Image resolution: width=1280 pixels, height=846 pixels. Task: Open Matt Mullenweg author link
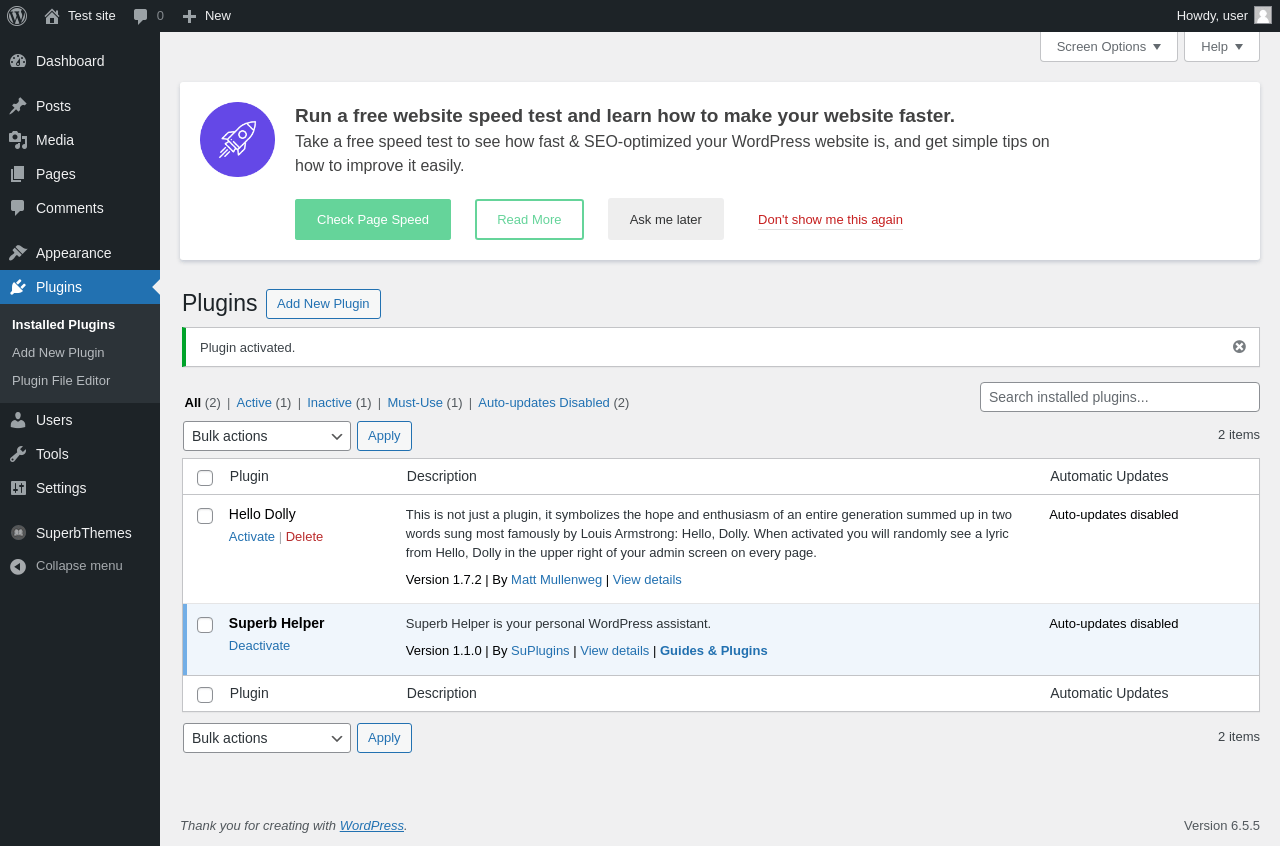click(556, 580)
